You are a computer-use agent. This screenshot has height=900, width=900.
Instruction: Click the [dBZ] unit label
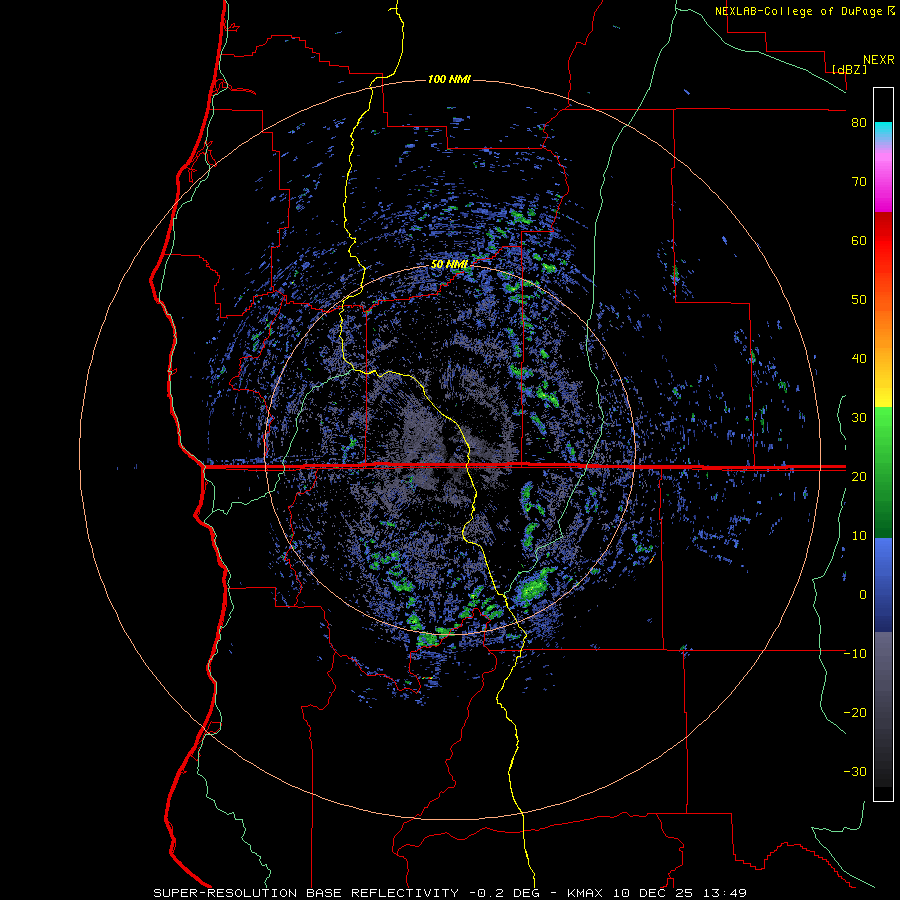coord(849,69)
